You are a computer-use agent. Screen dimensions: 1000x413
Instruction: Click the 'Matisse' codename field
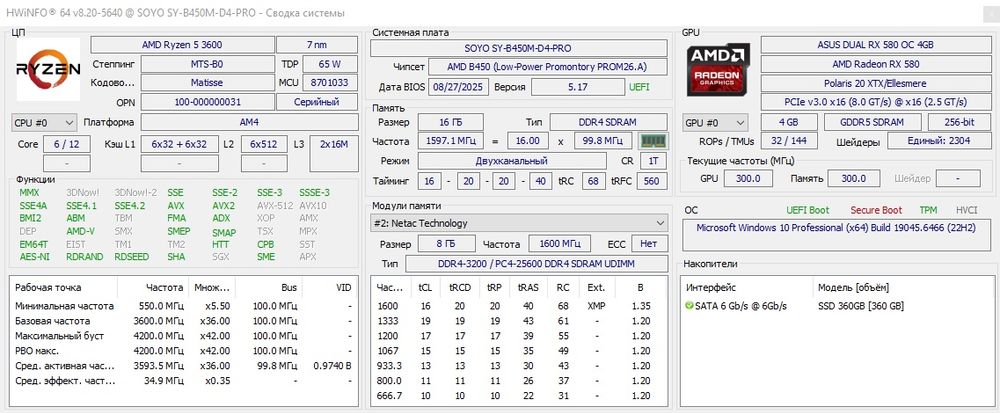point(207,83)
